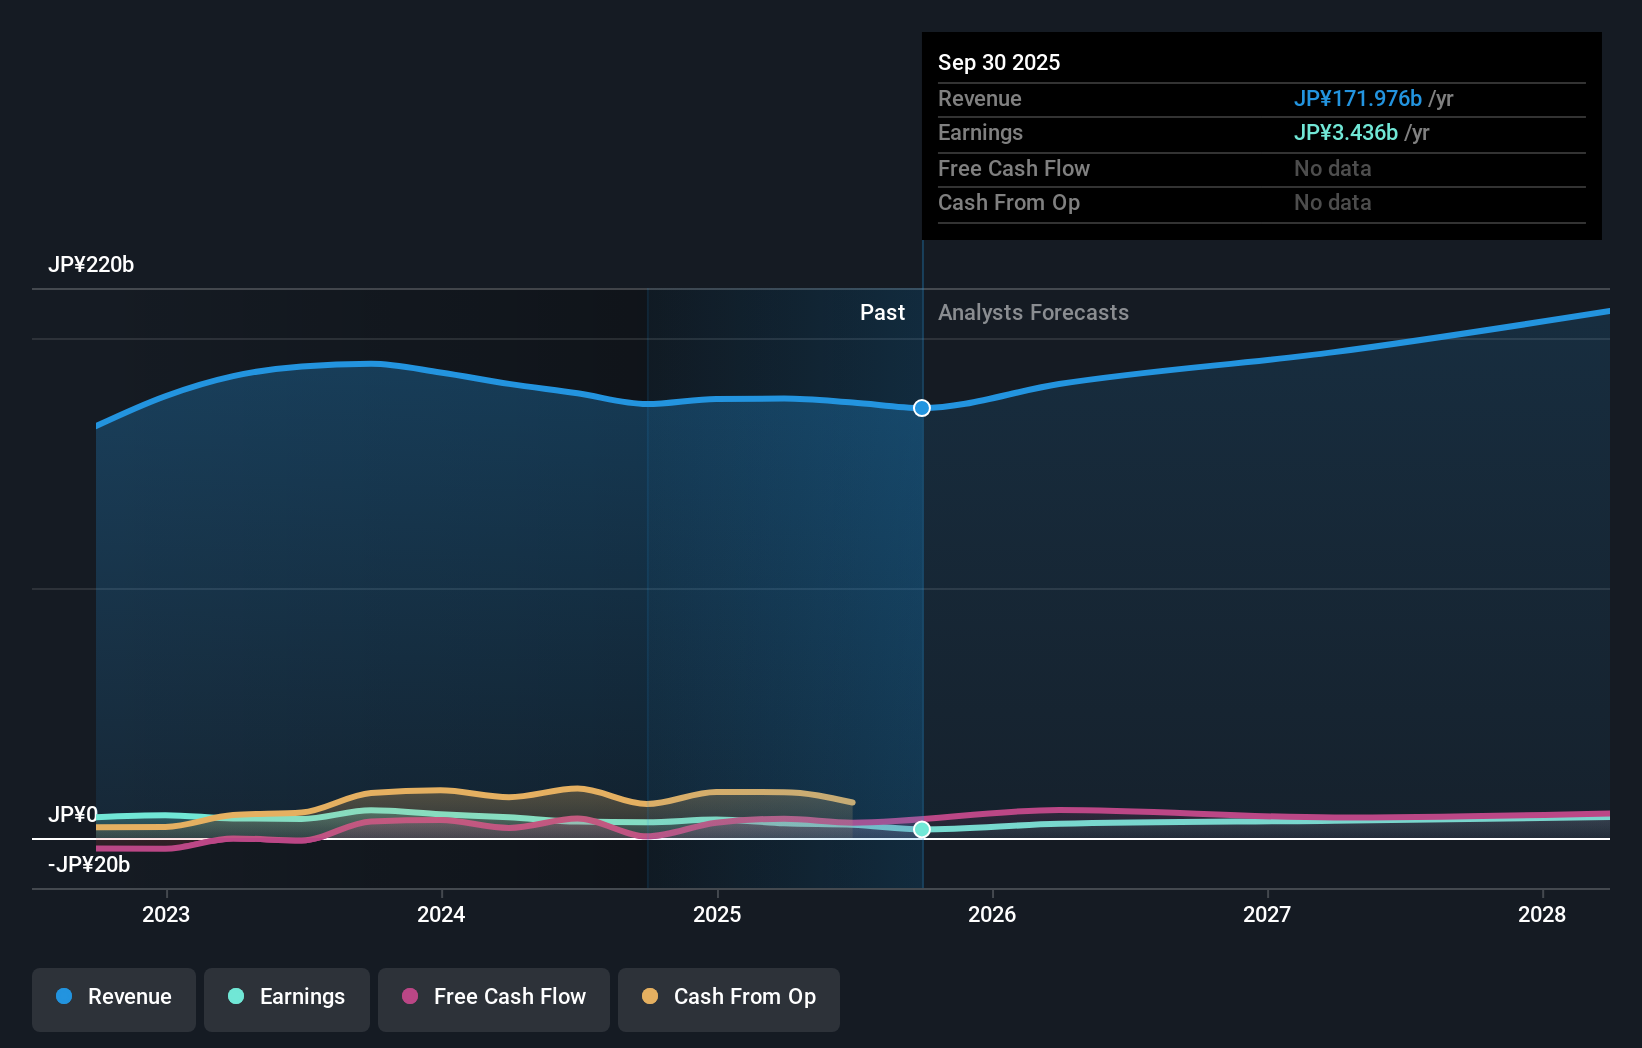Screen dimensions: 1642x1048
Task: Expand the Sep 30 2025 tooltip header
Action: (x=998, y=62)
